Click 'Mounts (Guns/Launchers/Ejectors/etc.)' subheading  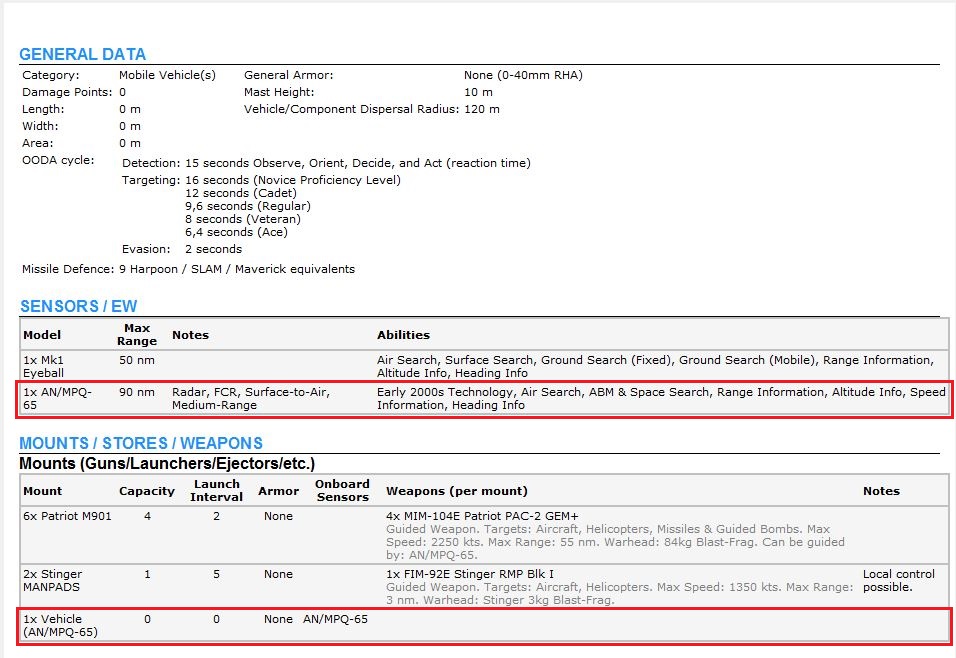(167, 463)
